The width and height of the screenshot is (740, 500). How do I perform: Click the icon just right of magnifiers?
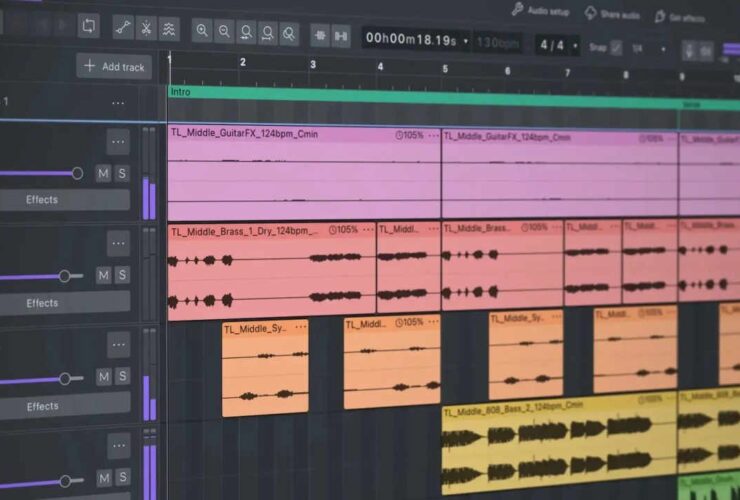pos(320,35)
